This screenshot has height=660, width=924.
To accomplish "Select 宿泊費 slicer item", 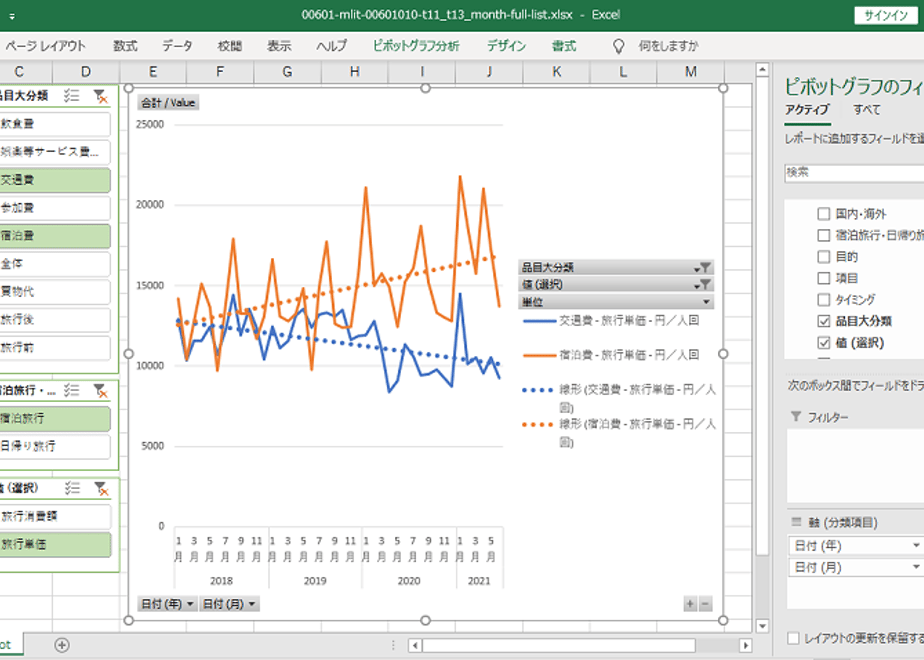I will (x=54, y=236).
